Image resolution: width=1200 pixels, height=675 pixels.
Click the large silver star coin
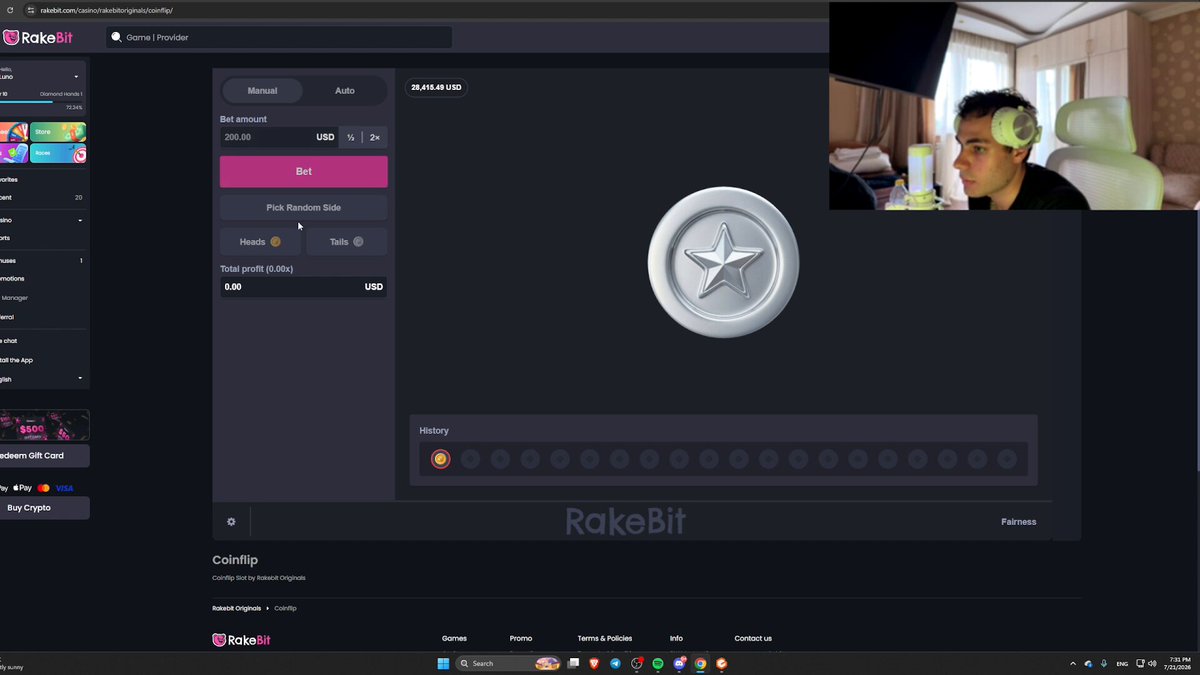pyautogui.click(x=723, y=262)
